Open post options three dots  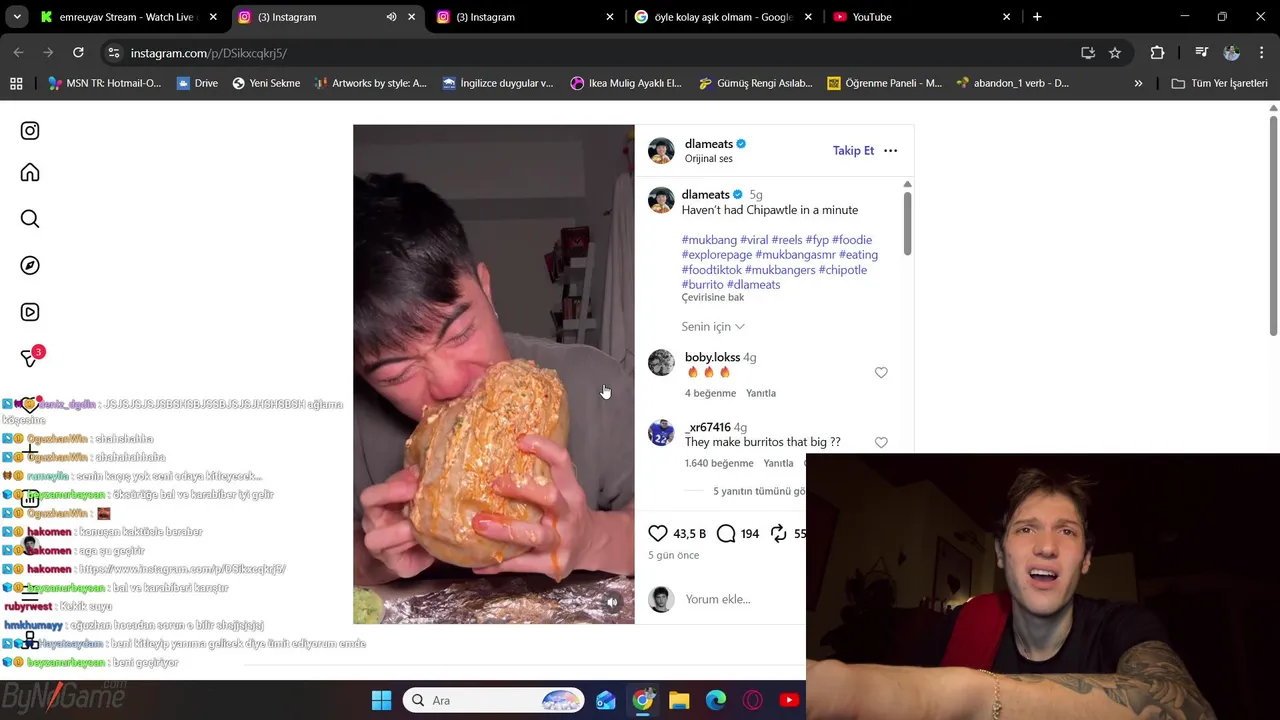click(890, 150)
